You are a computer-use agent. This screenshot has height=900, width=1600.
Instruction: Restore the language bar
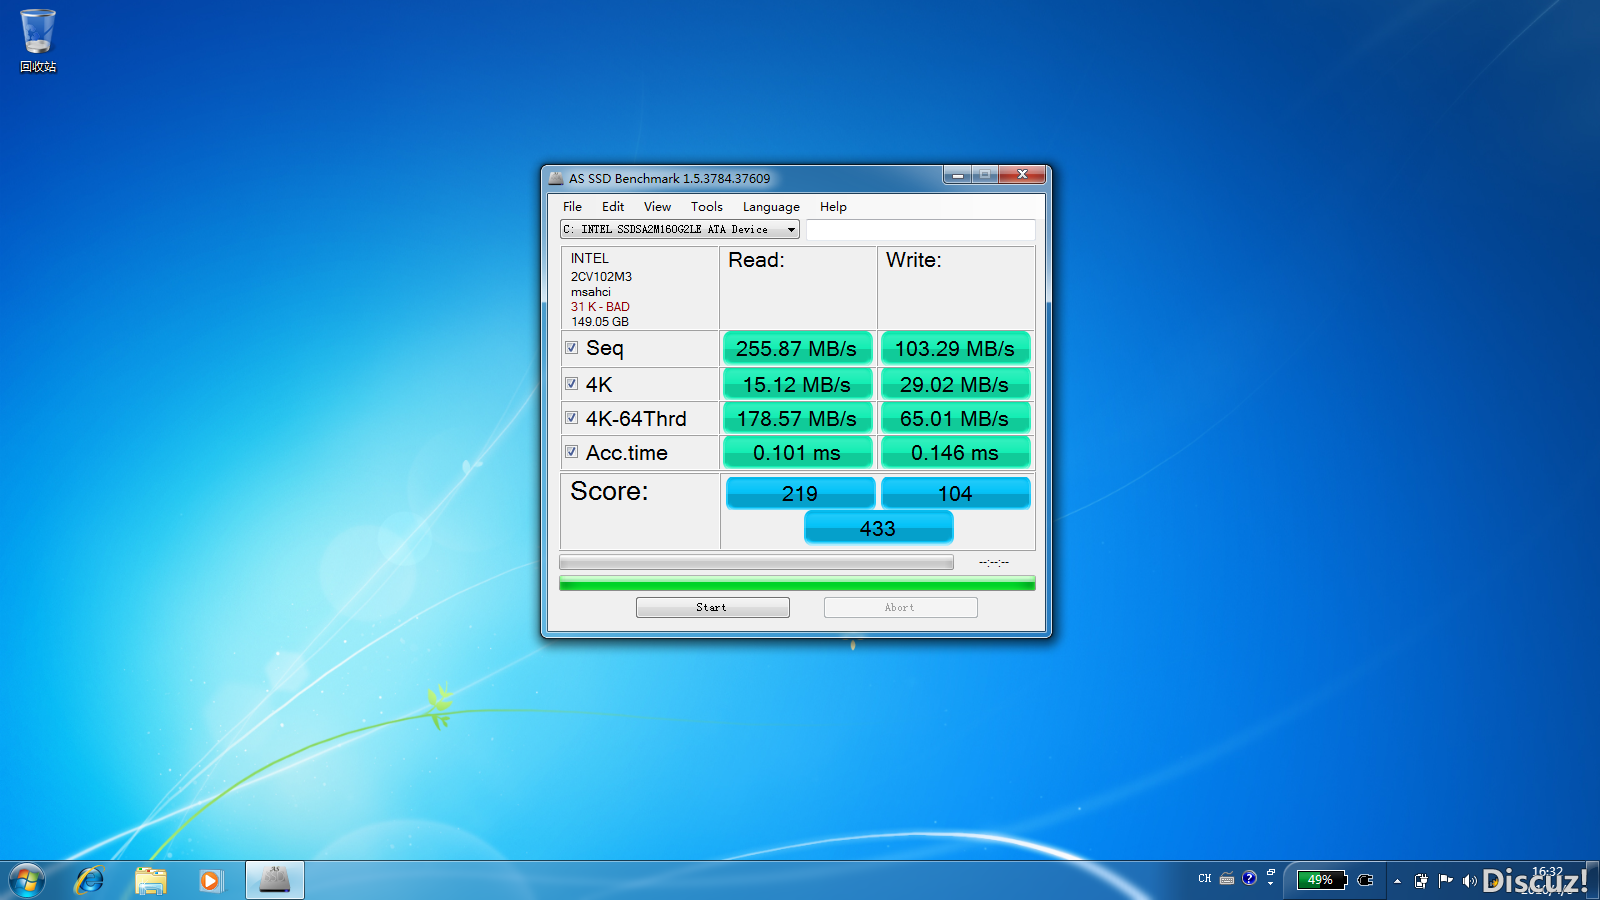coord(1271,873)
